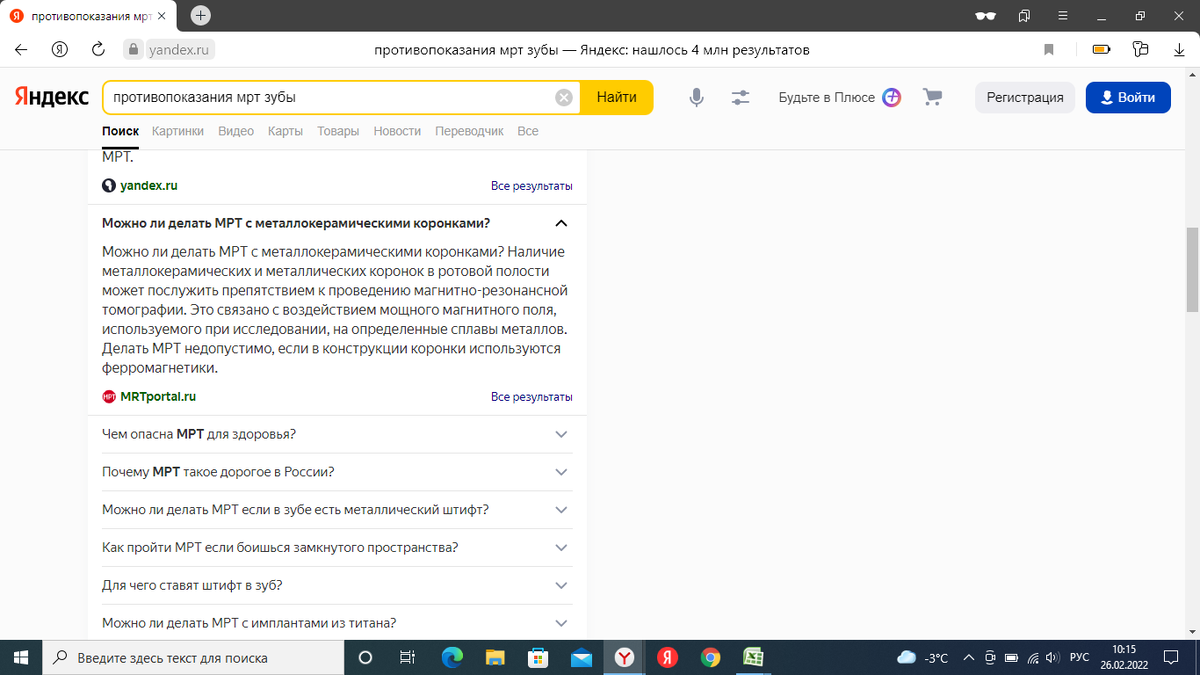
Task: Click the blue Войти button
Action: [x=1128, y=97]
